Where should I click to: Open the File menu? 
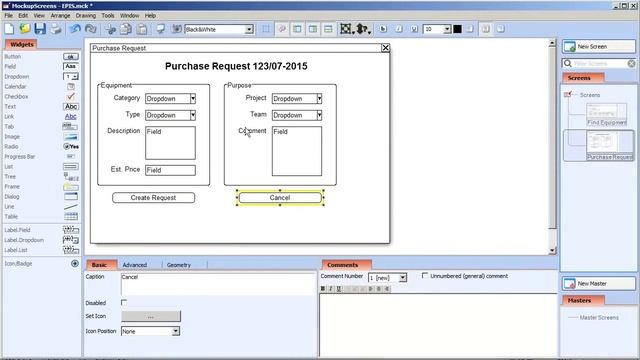tap(9, 16)
